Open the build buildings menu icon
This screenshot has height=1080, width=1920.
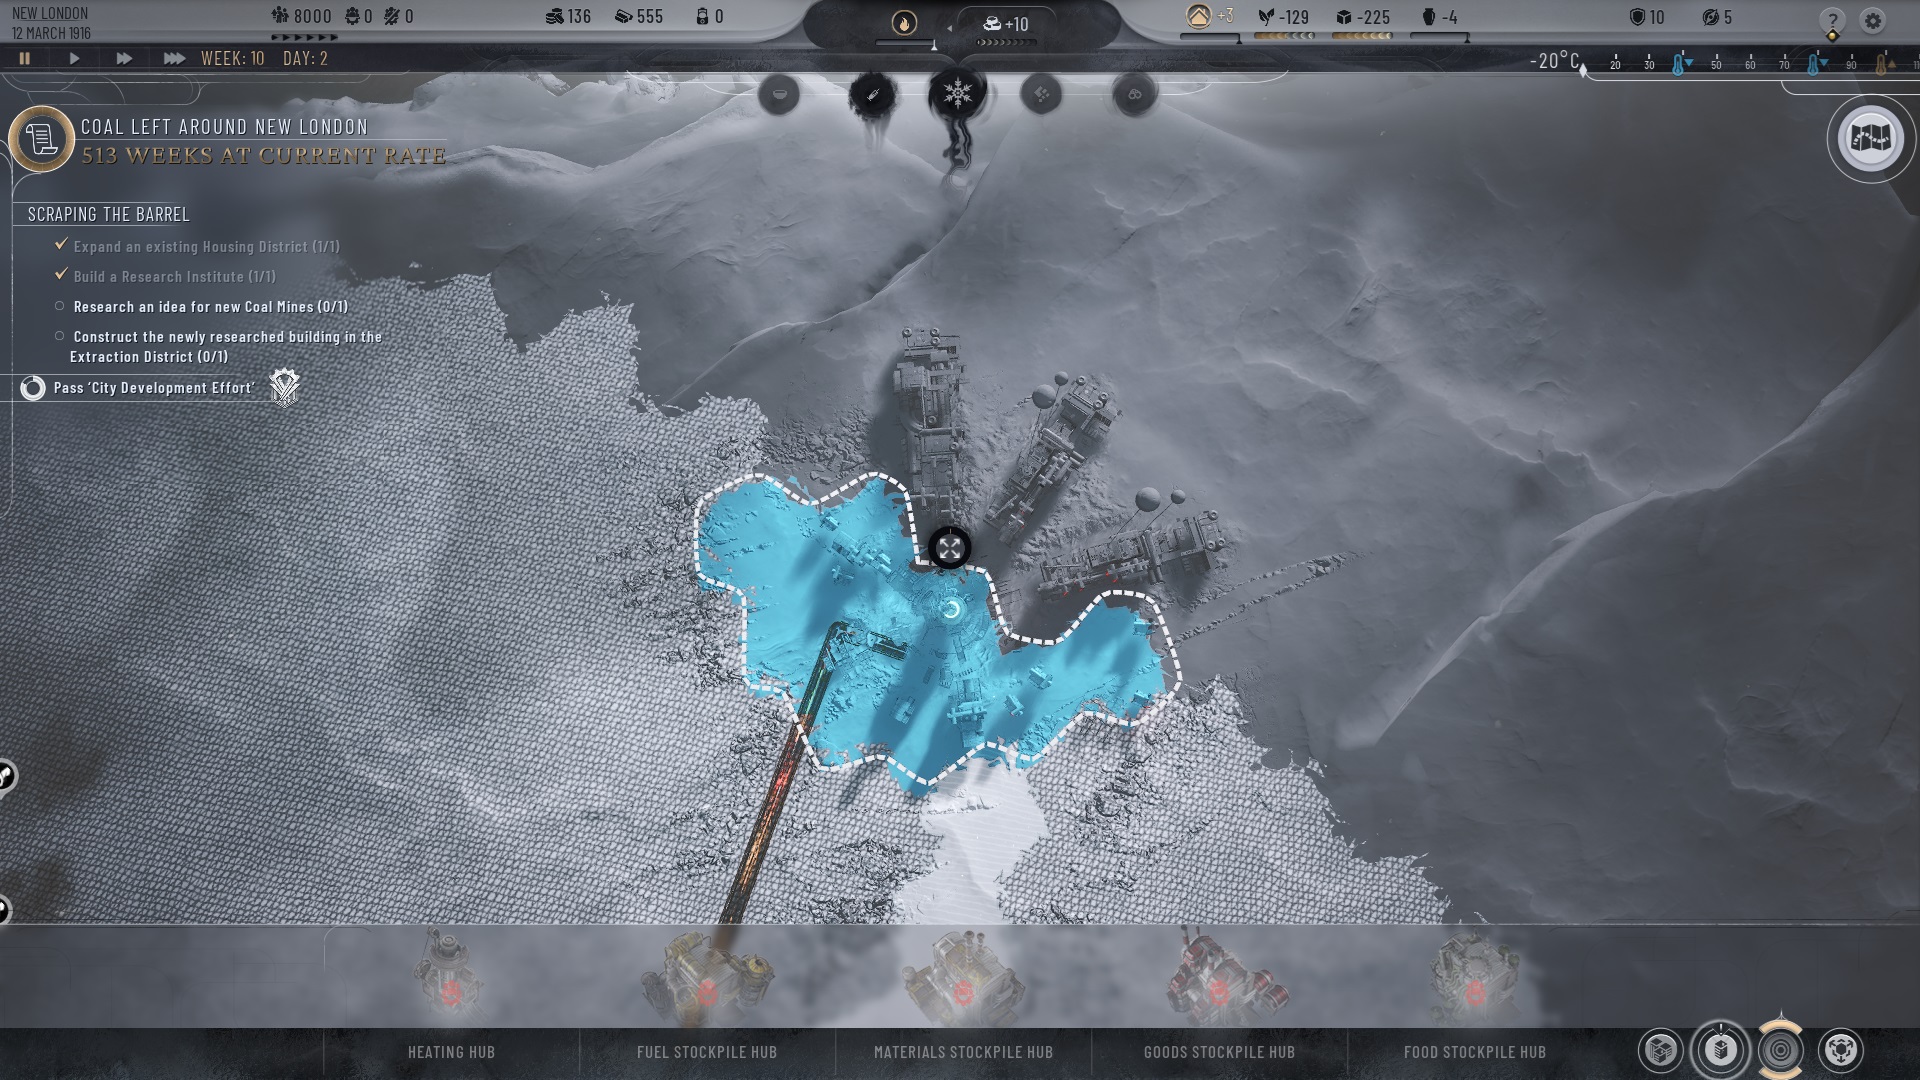pyautogui.click(x=1720, y=1050)
